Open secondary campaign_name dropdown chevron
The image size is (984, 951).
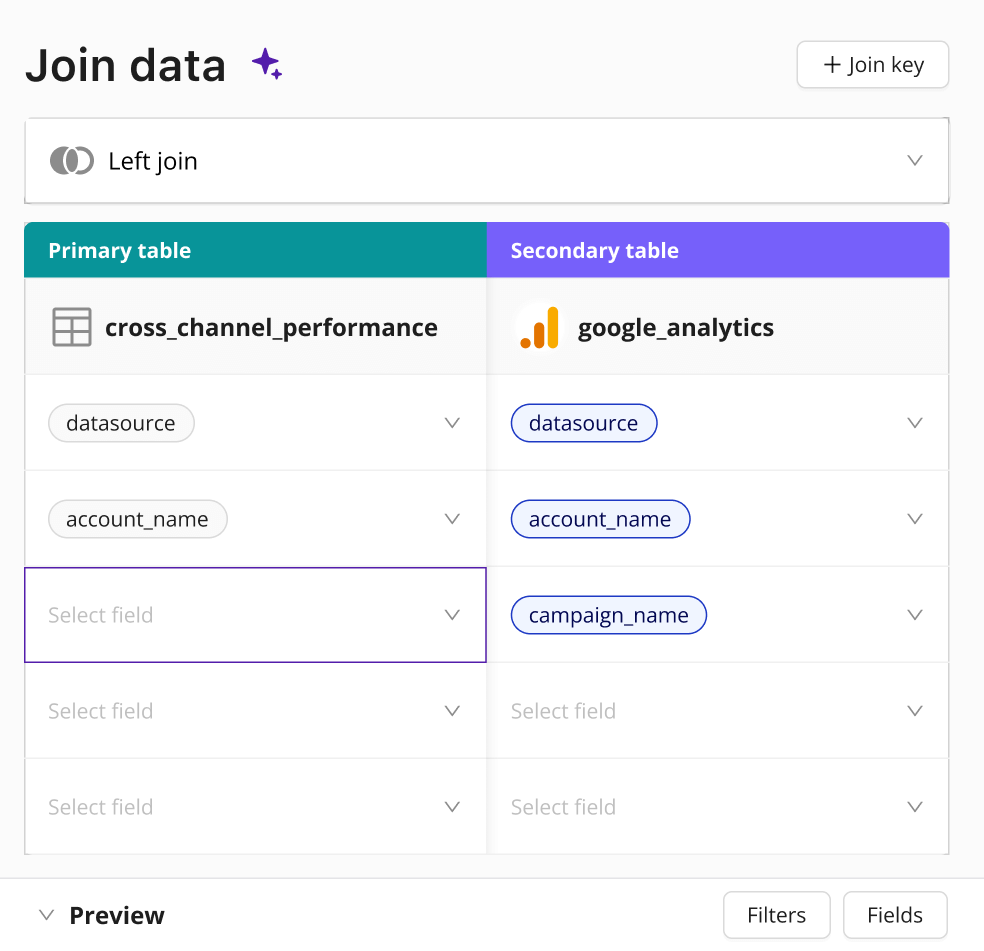[x=914, y=615]
